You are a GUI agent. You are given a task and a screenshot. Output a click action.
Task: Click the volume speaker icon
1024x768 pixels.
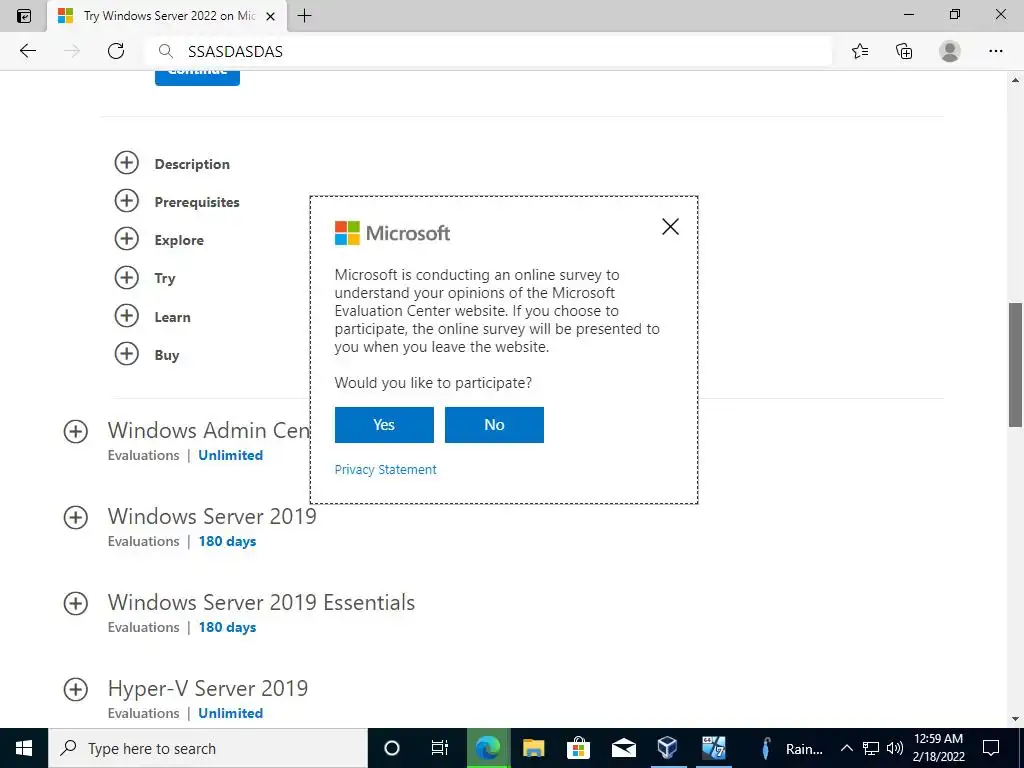click(895, 748)
